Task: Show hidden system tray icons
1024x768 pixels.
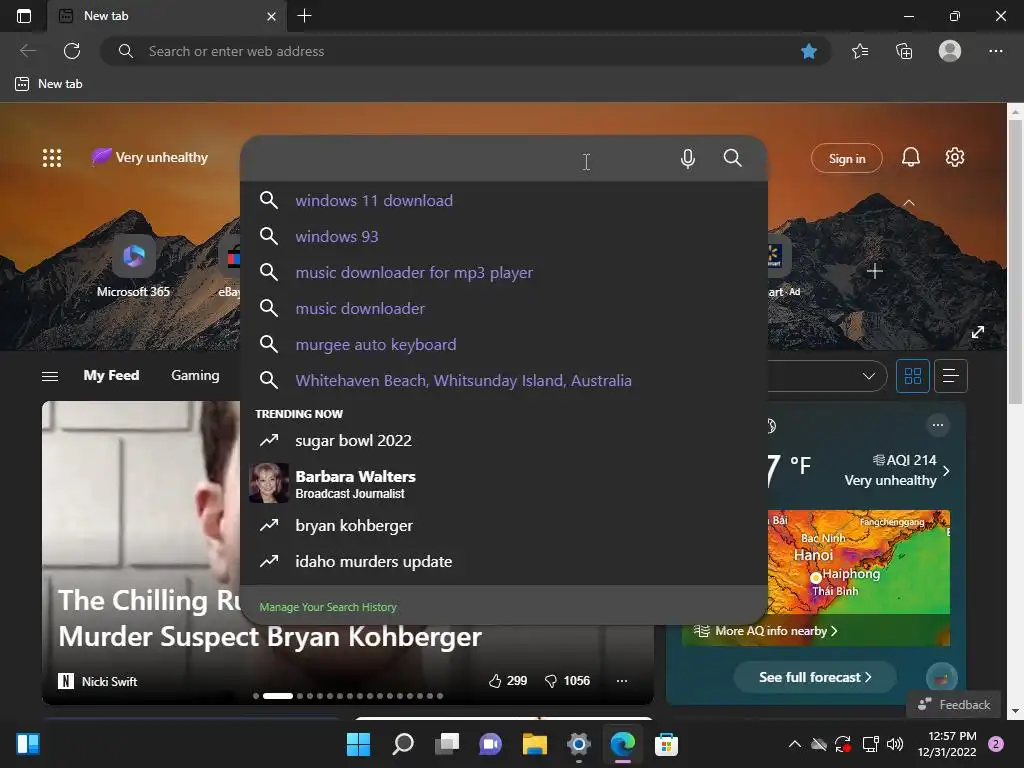Action: [x=795, y=744]
